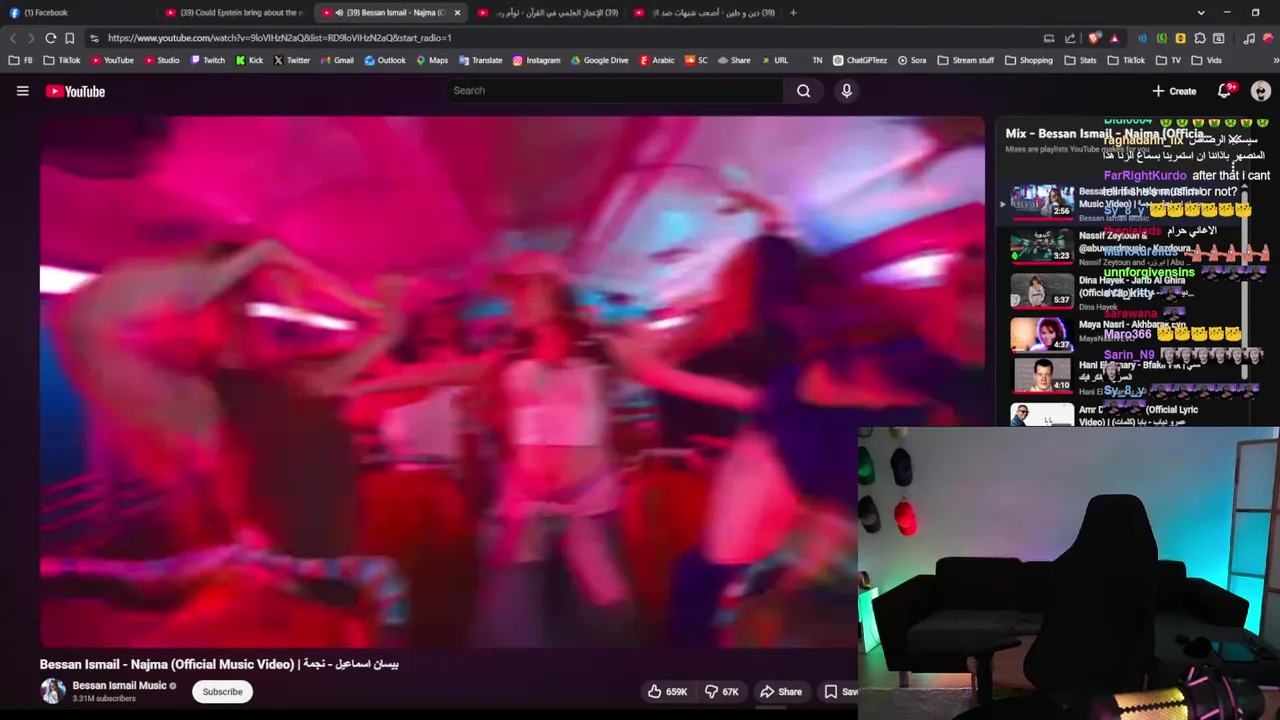The width and height of the screenshot is (1280, 720).
Task: Play Nassif Zeytoun 3:23 playlist thumbnail
Action: pos(1042,246)
